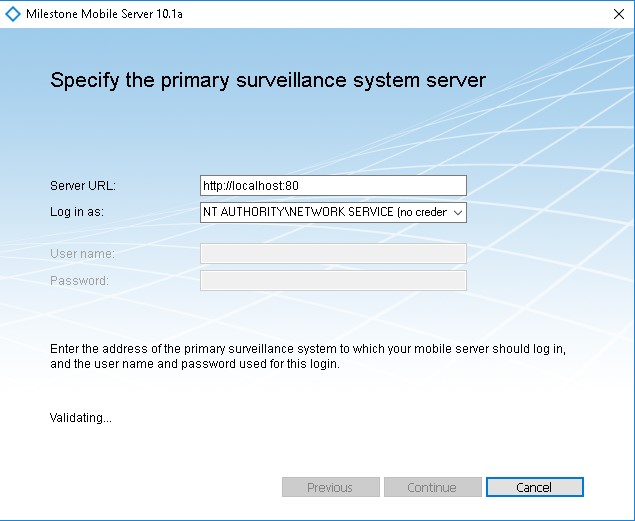Click the Milestone diamond logo icon
Image resolution: width=635 pixels, height=521 pixels.
13,14
